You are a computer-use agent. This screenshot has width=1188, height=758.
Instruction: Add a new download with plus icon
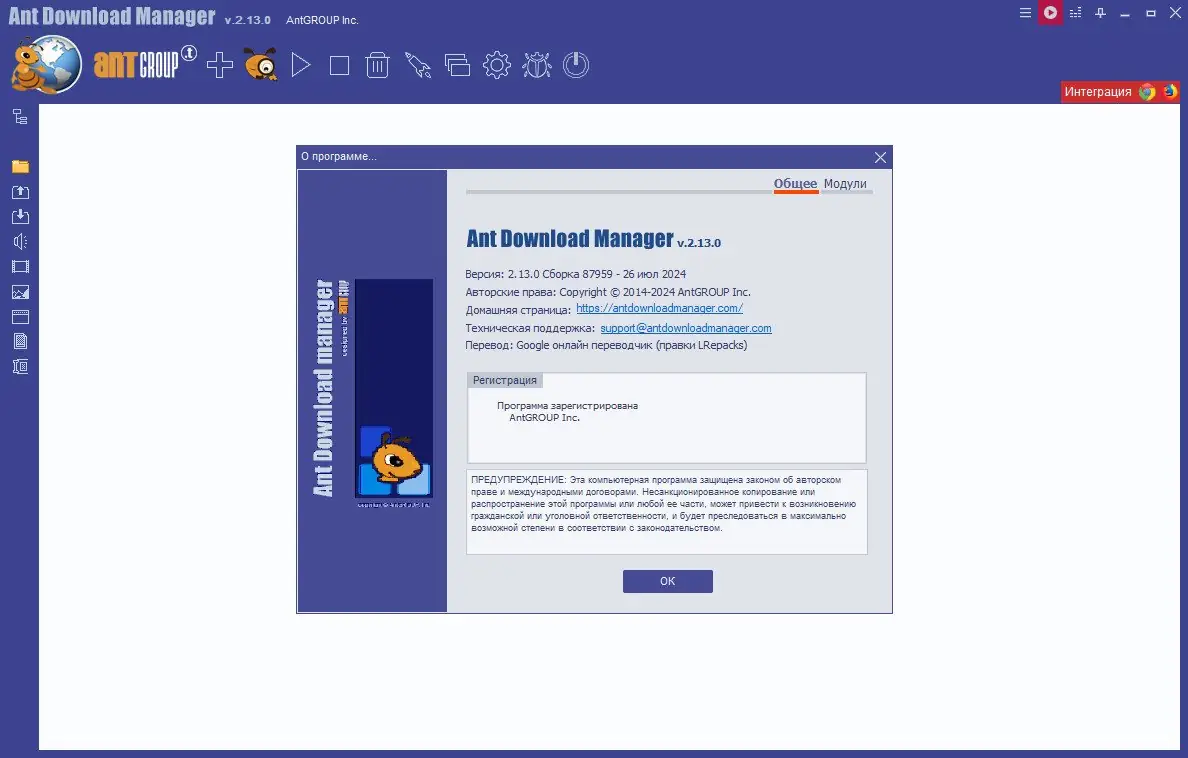click(220, 65)
